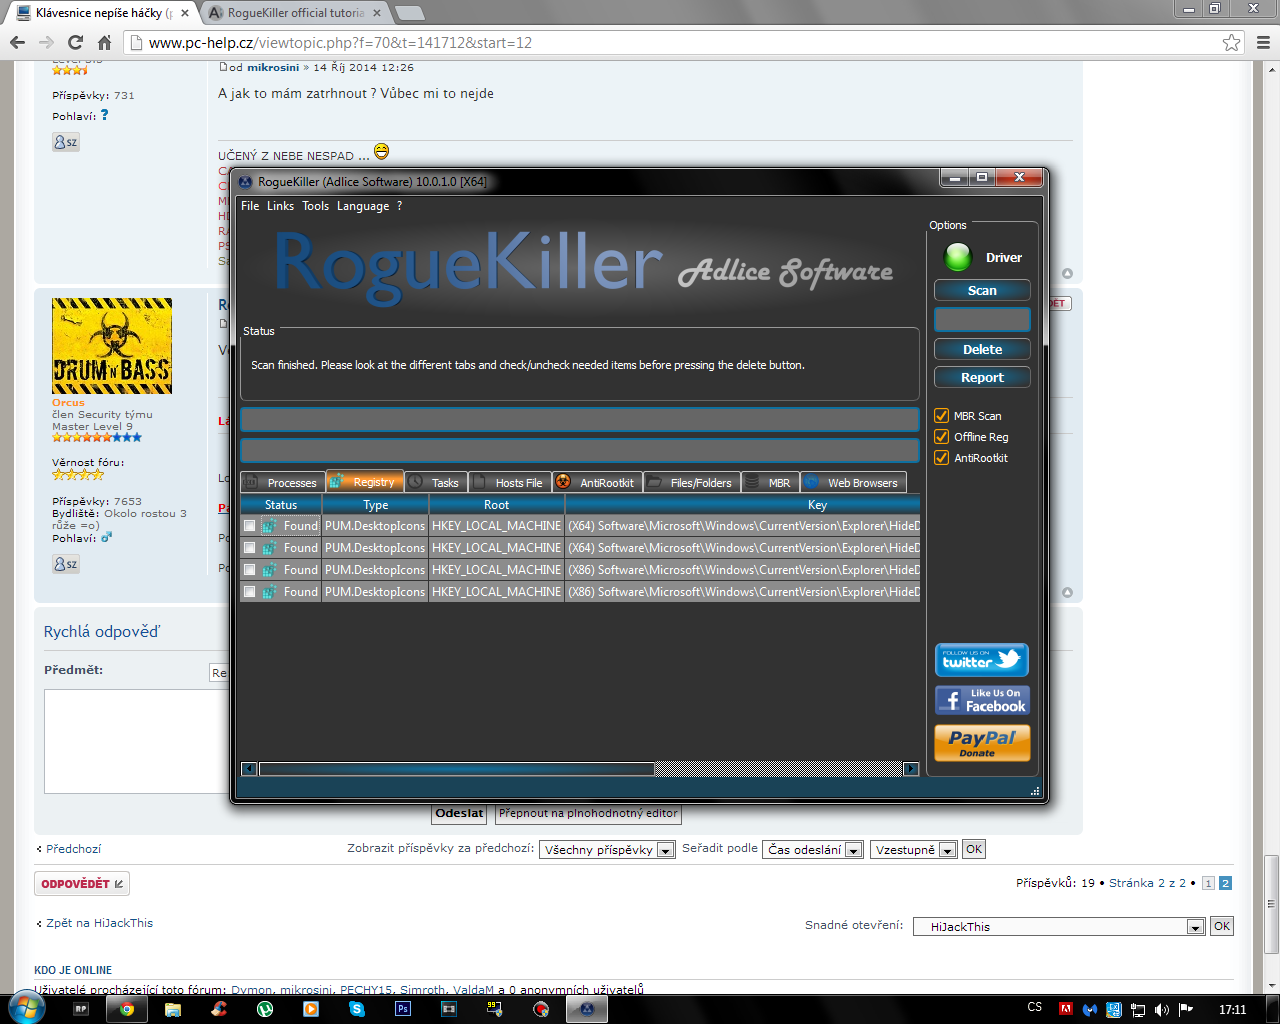
Task: Click the quick reply message text area
Action: [137, 741]
